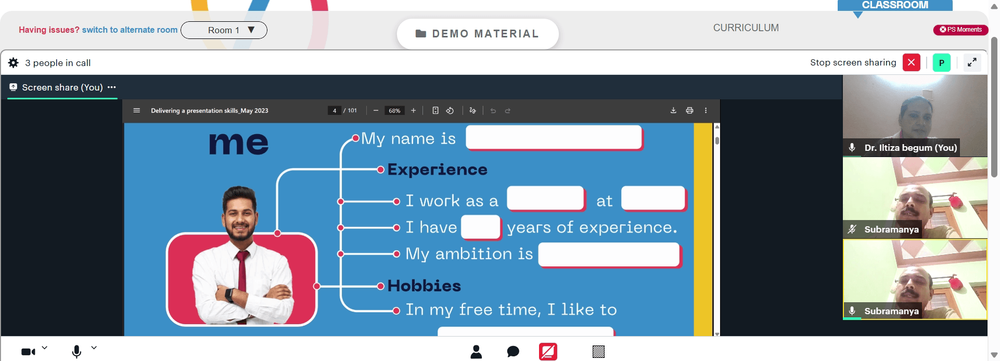Open Screen share (You) tab options dots
This screenshot has width=1000, height=361.
tap(112, 87)
